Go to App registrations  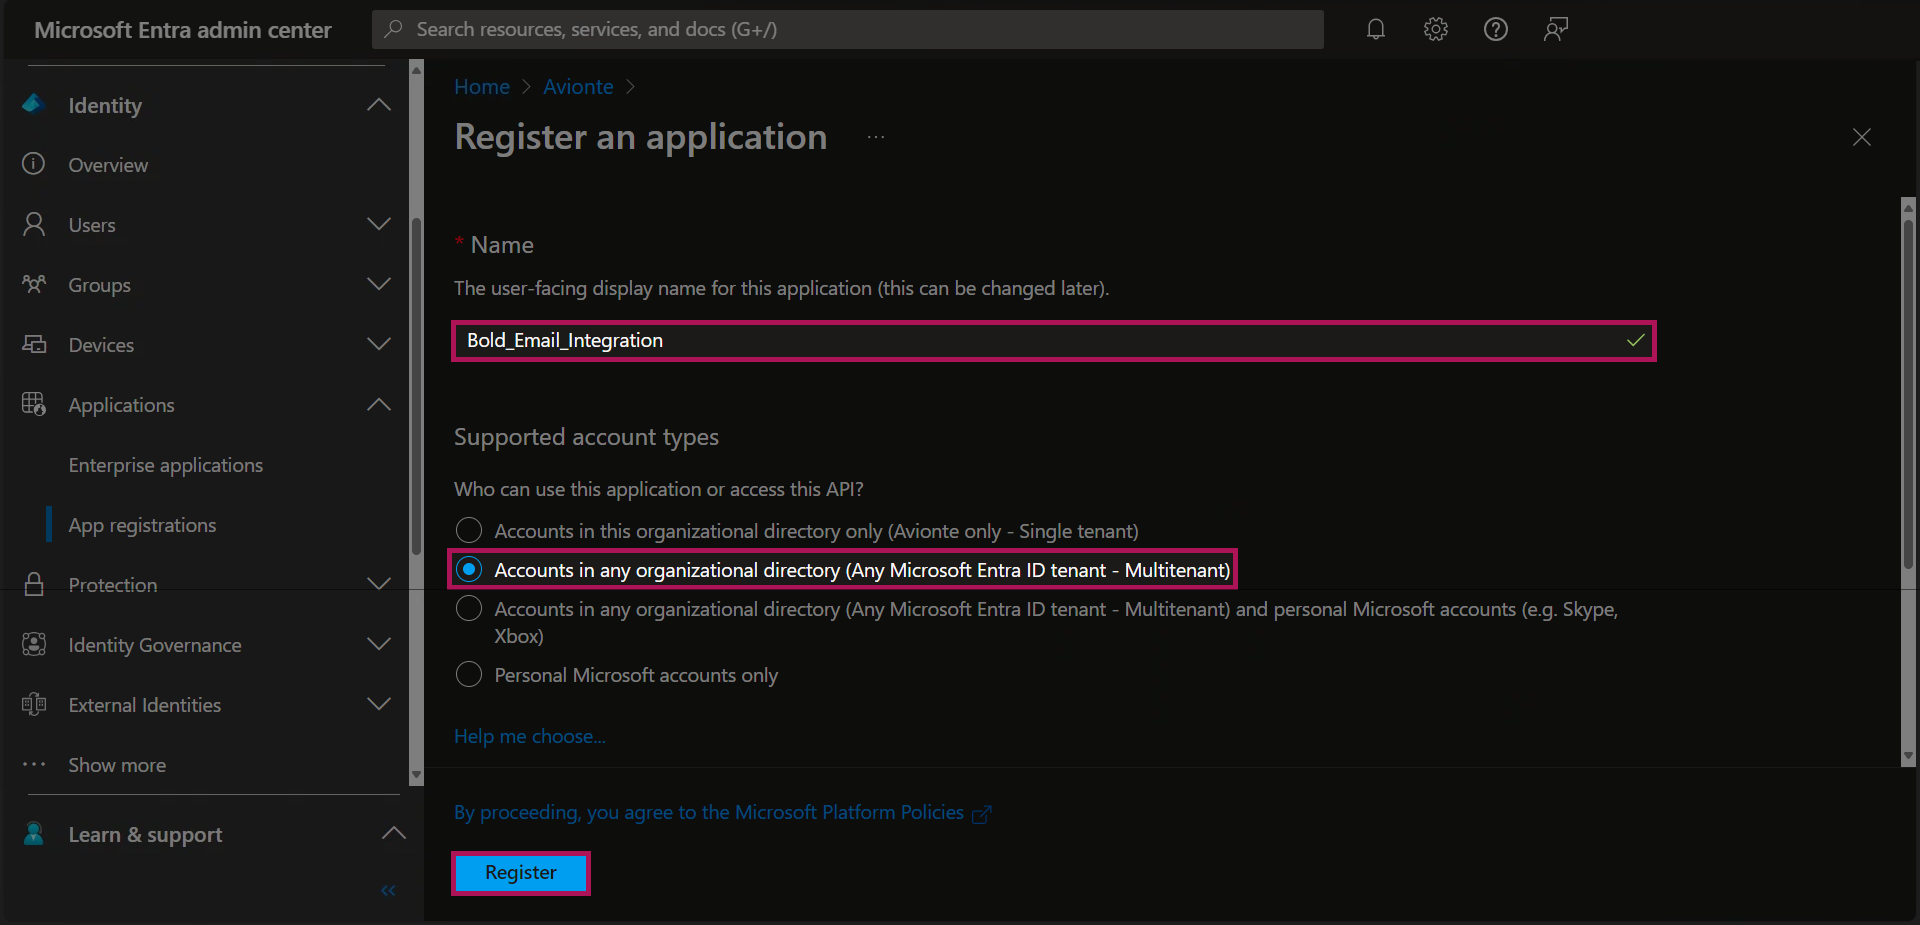pyautogui.click(x=142, y=525)
